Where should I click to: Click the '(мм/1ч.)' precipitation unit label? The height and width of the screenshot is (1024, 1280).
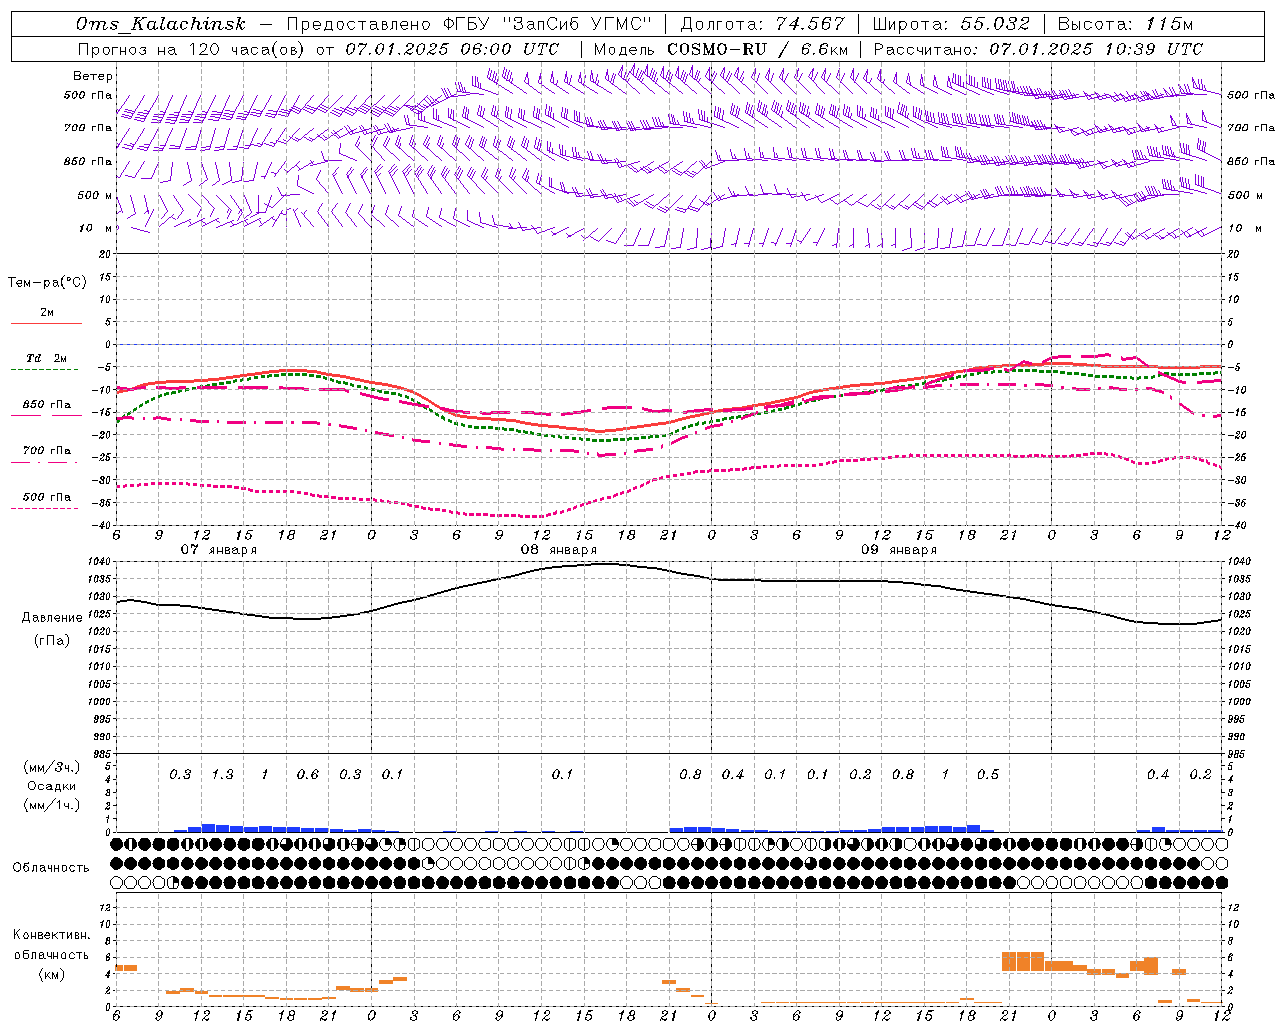point(53,805)
